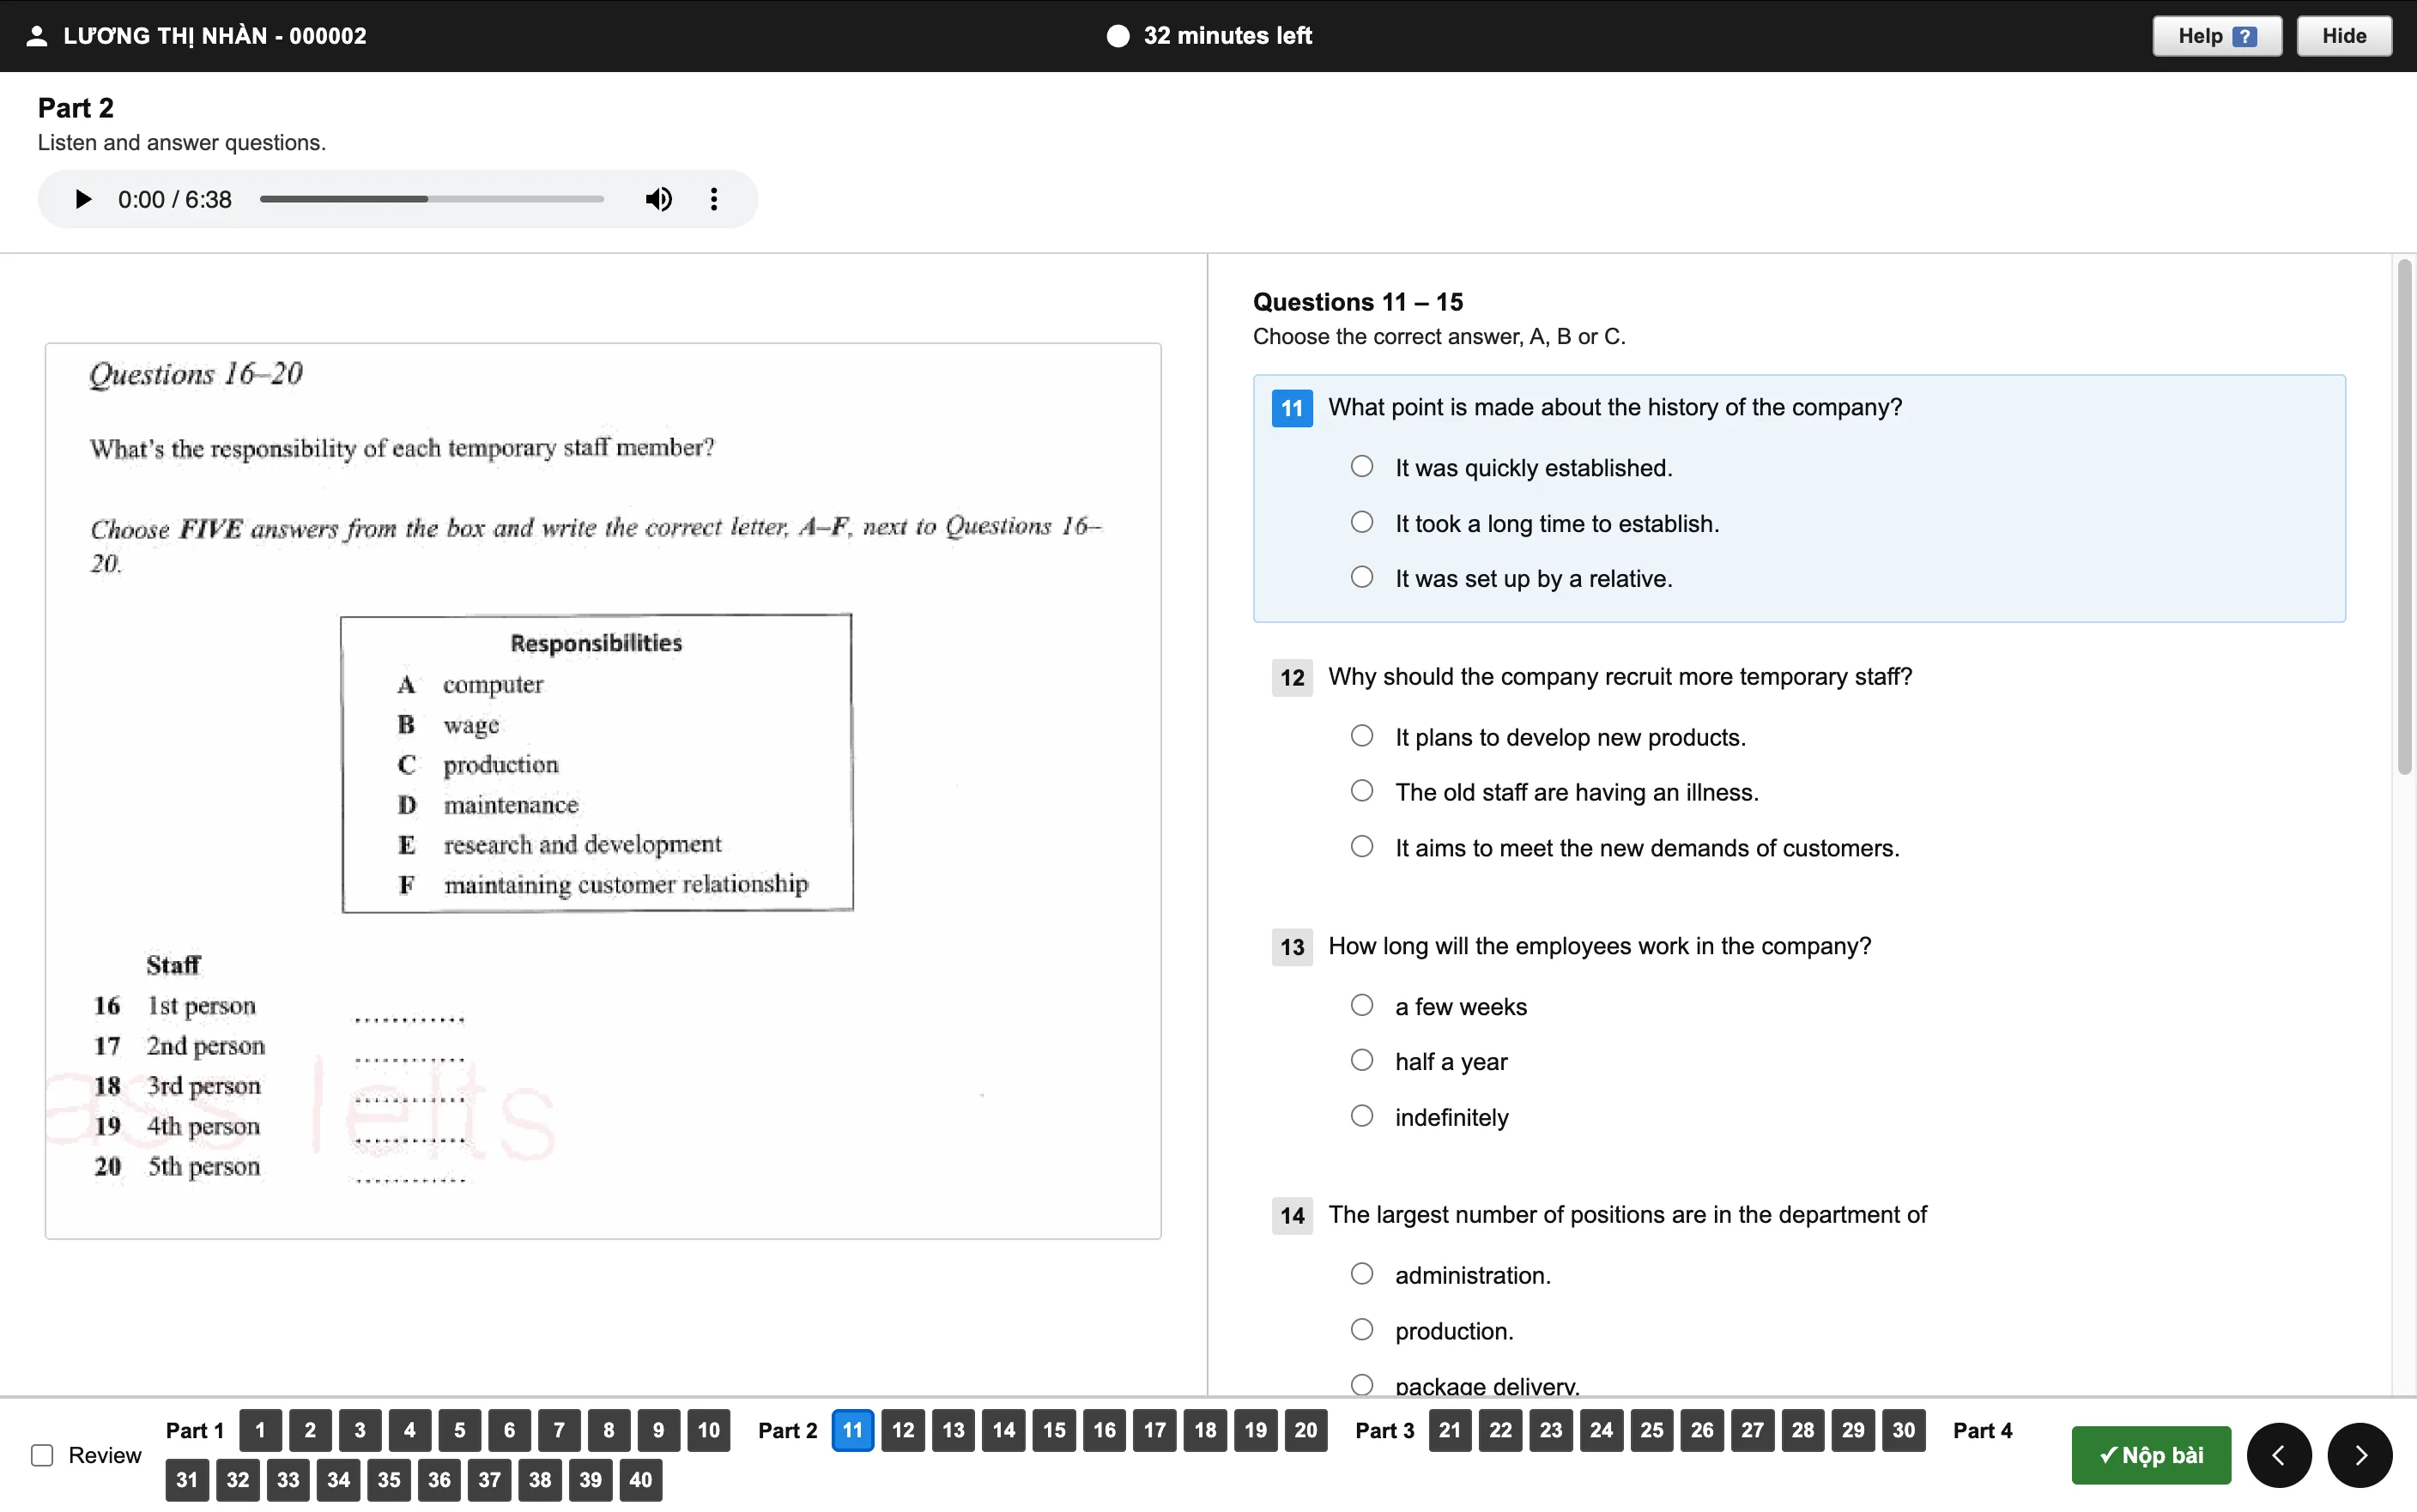Click the Hide button in header
The width and height of the screenshot is (2417, 1512).
(x=2343, y=36)
